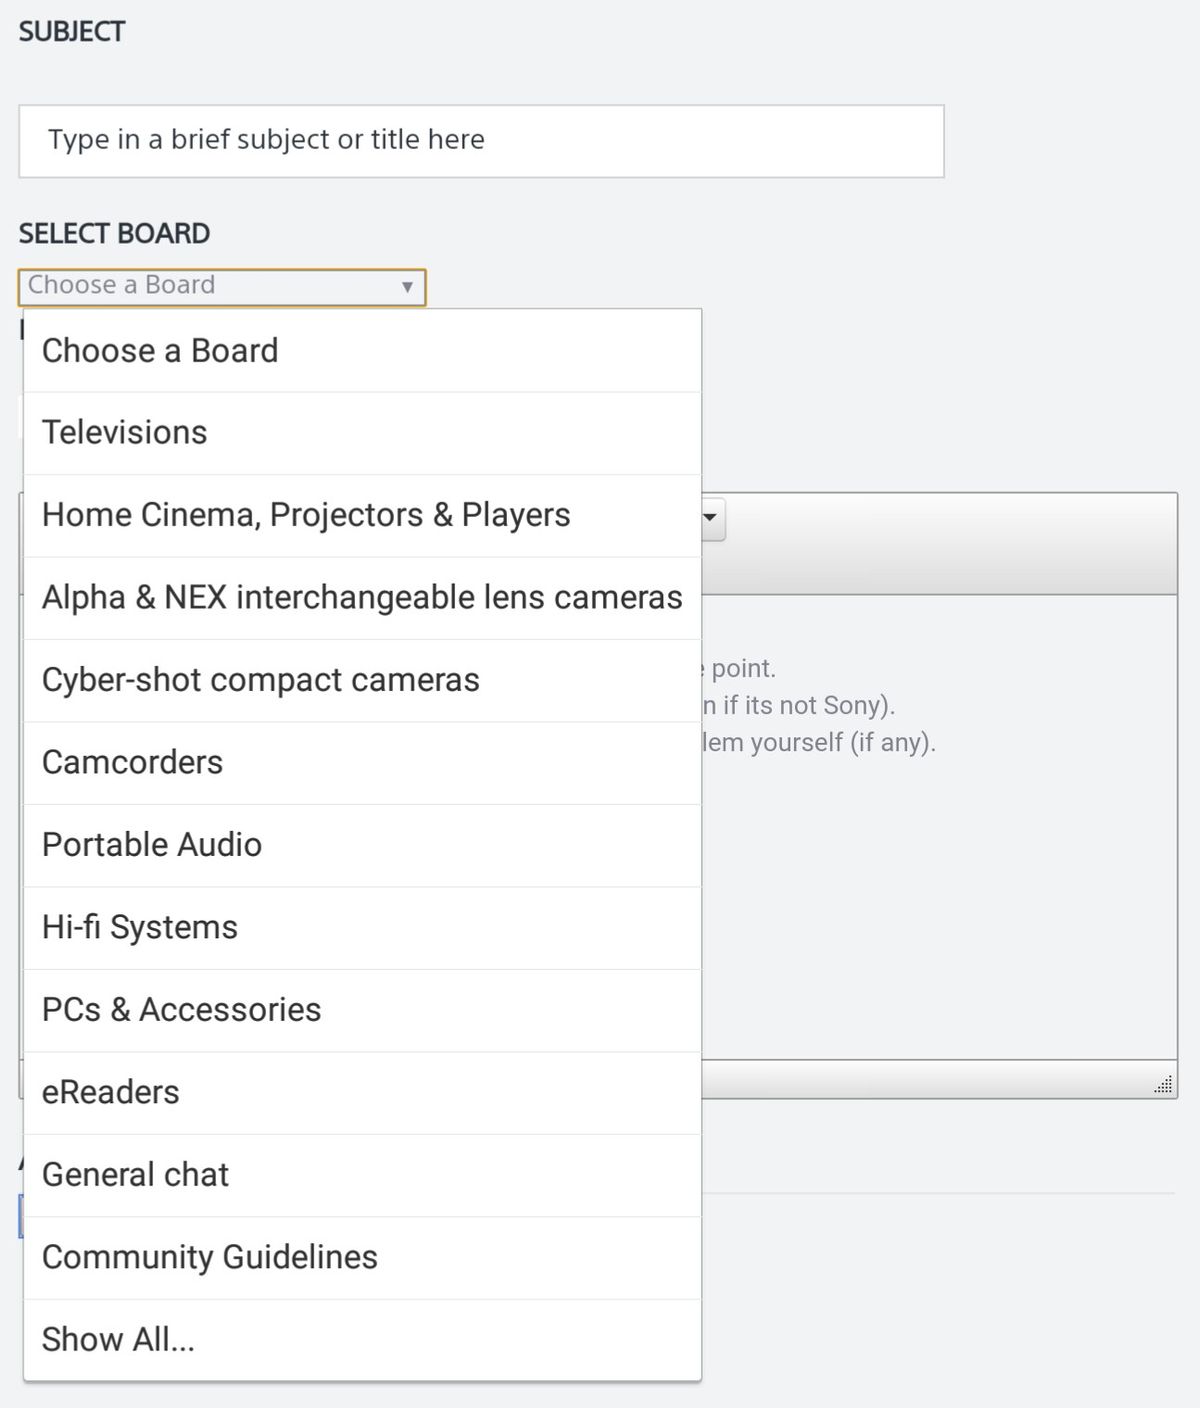1200x1408 pixels.
Task: Choose Home Cinema, Projectors & Players board
Action: [362, 515]
